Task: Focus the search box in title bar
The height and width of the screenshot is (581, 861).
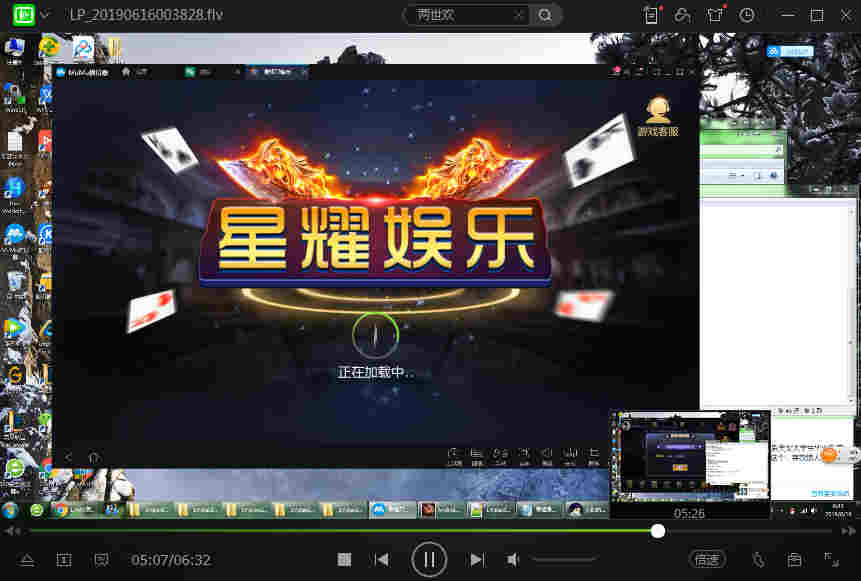Action: click(464, 15)
